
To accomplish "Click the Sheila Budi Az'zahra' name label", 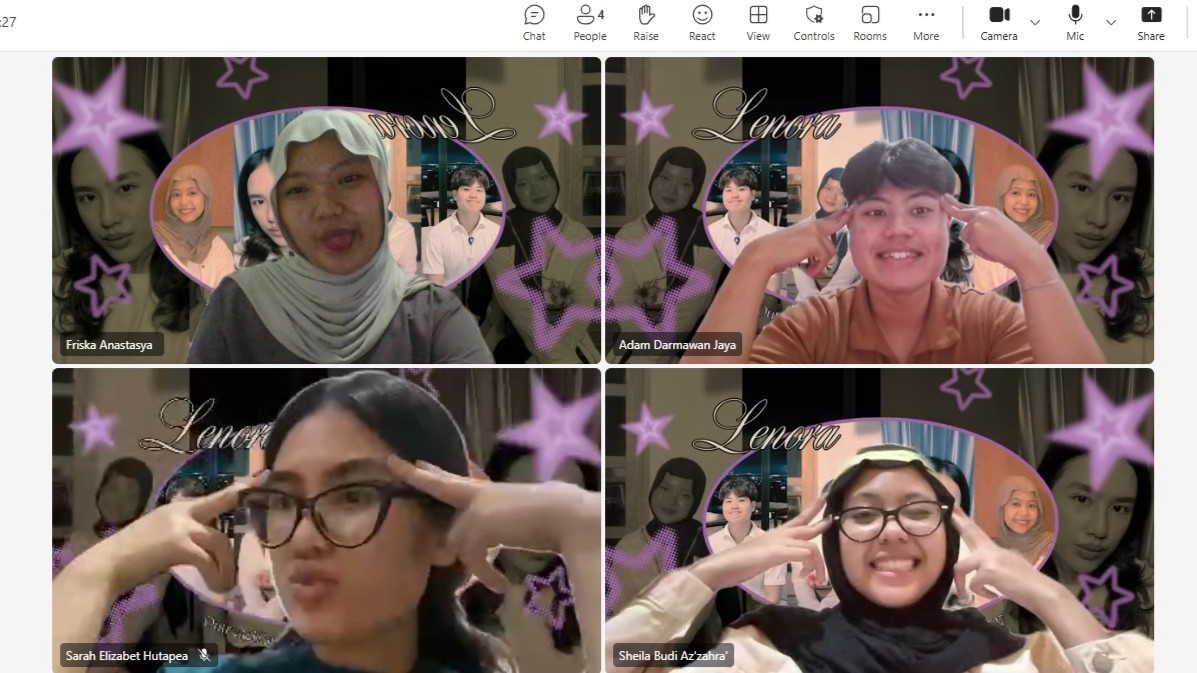I will (x=673, y=655).
